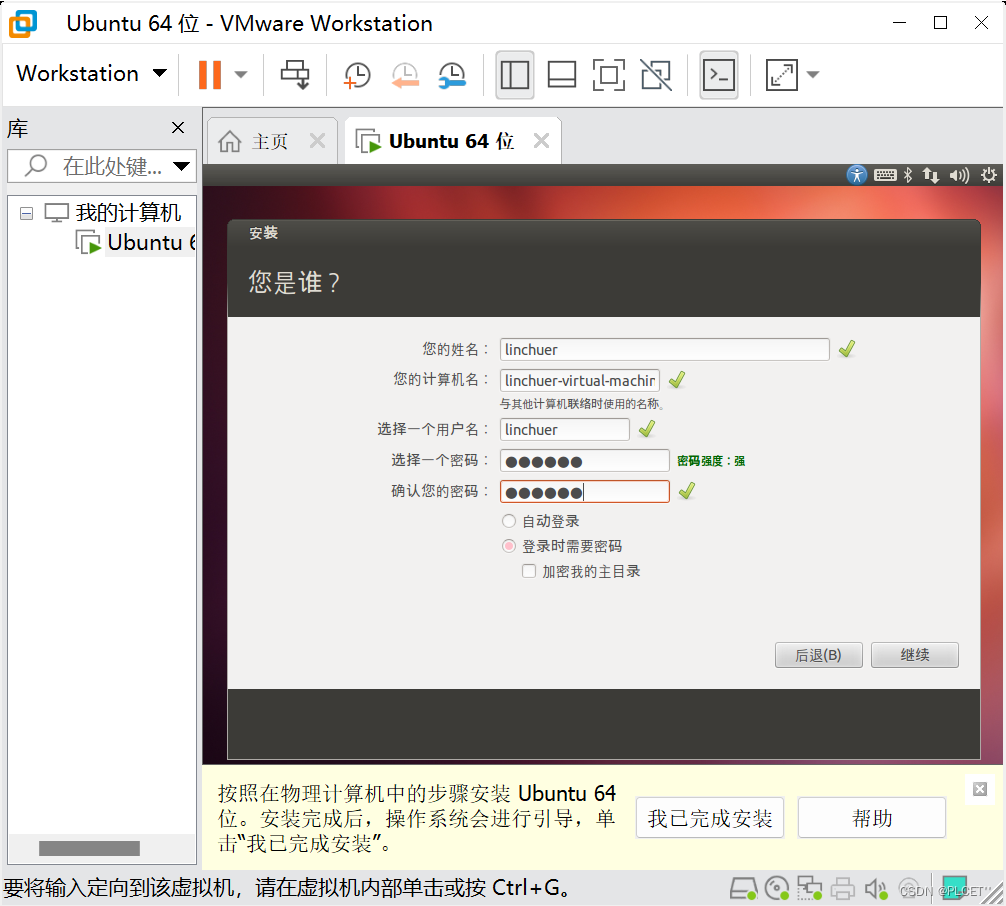
Task: Revert to snapshot using the orange arrow clock icon
Action: (x=405, y=75)
